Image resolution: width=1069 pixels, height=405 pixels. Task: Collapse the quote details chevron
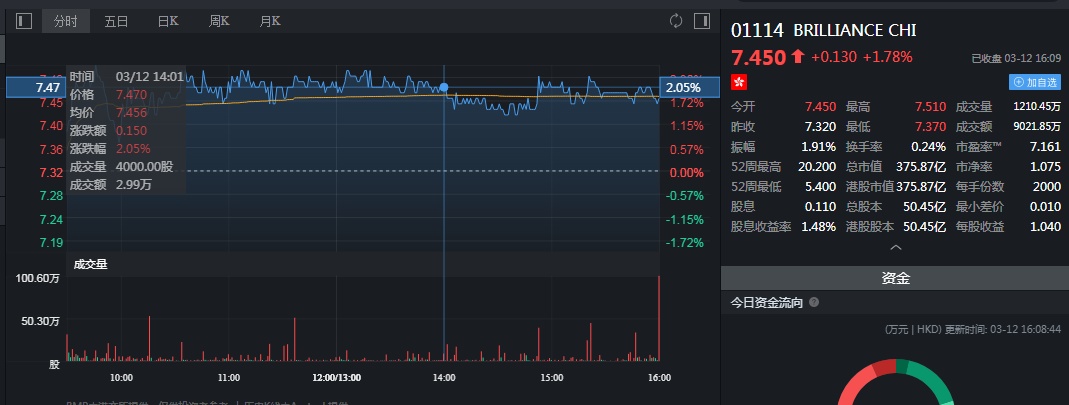click(895, 247)
